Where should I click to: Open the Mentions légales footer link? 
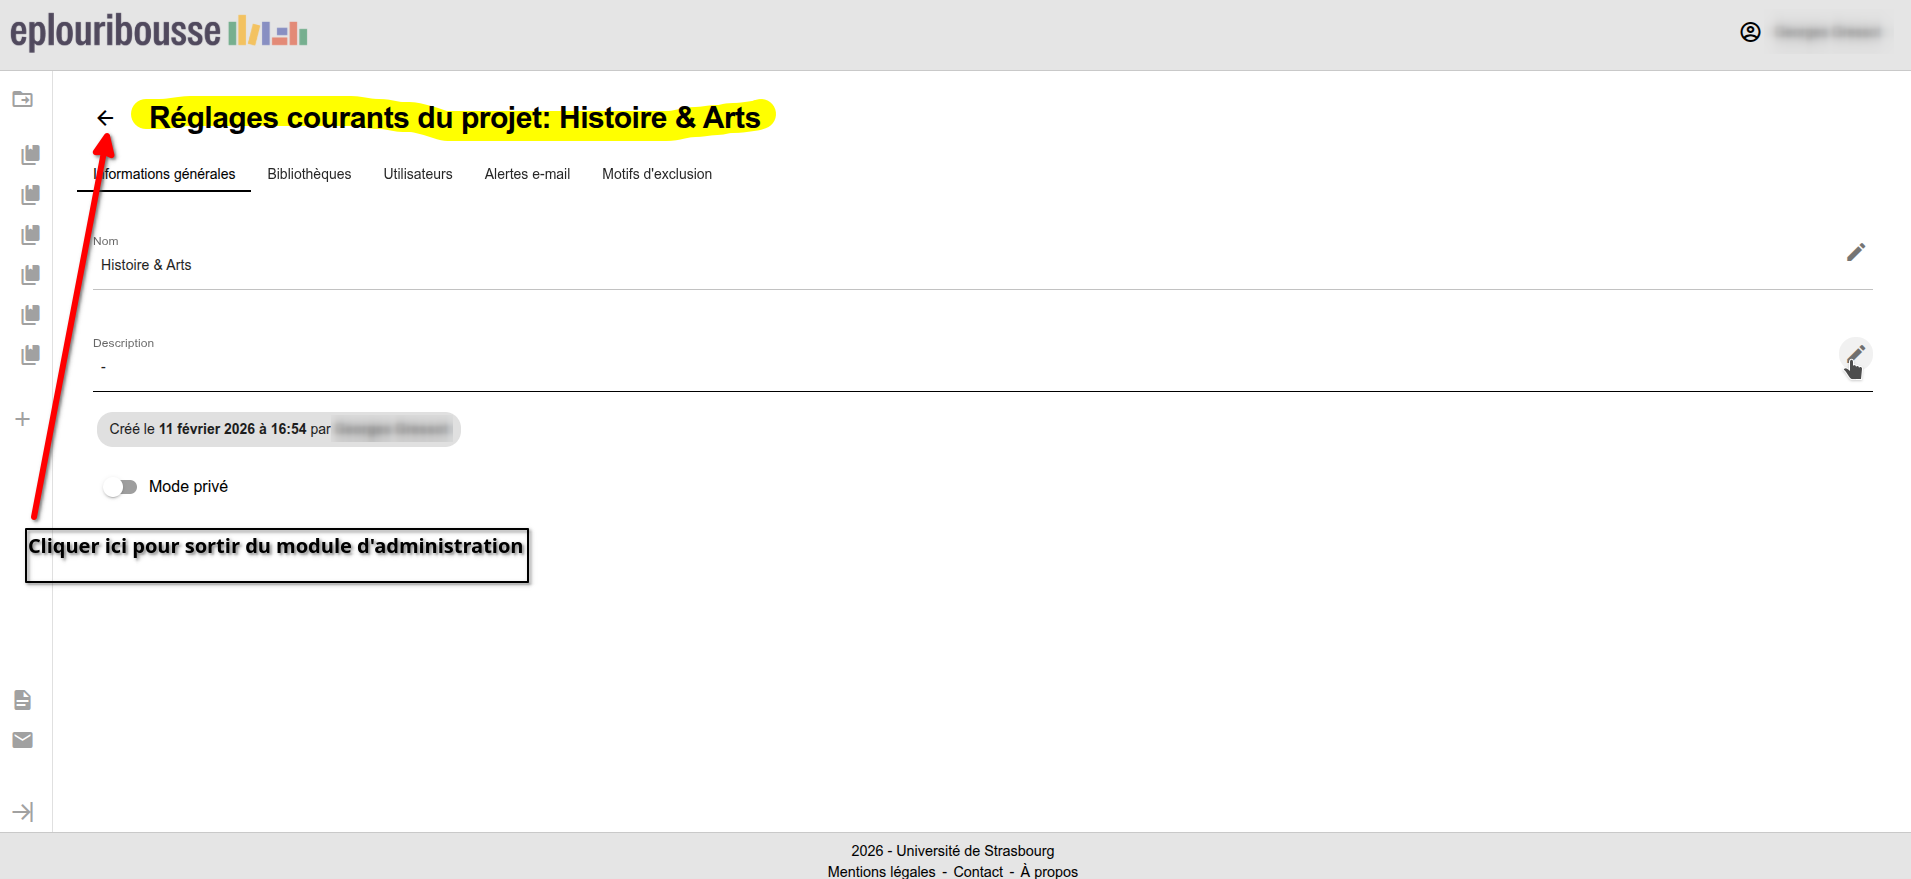881,871
